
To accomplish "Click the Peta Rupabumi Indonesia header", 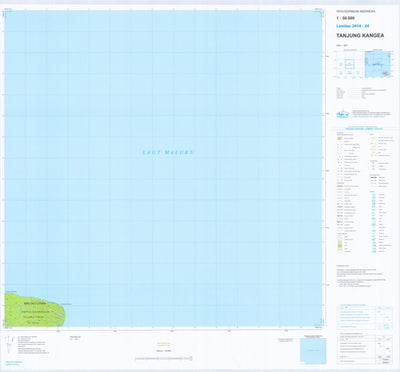I will click(355, 11).
